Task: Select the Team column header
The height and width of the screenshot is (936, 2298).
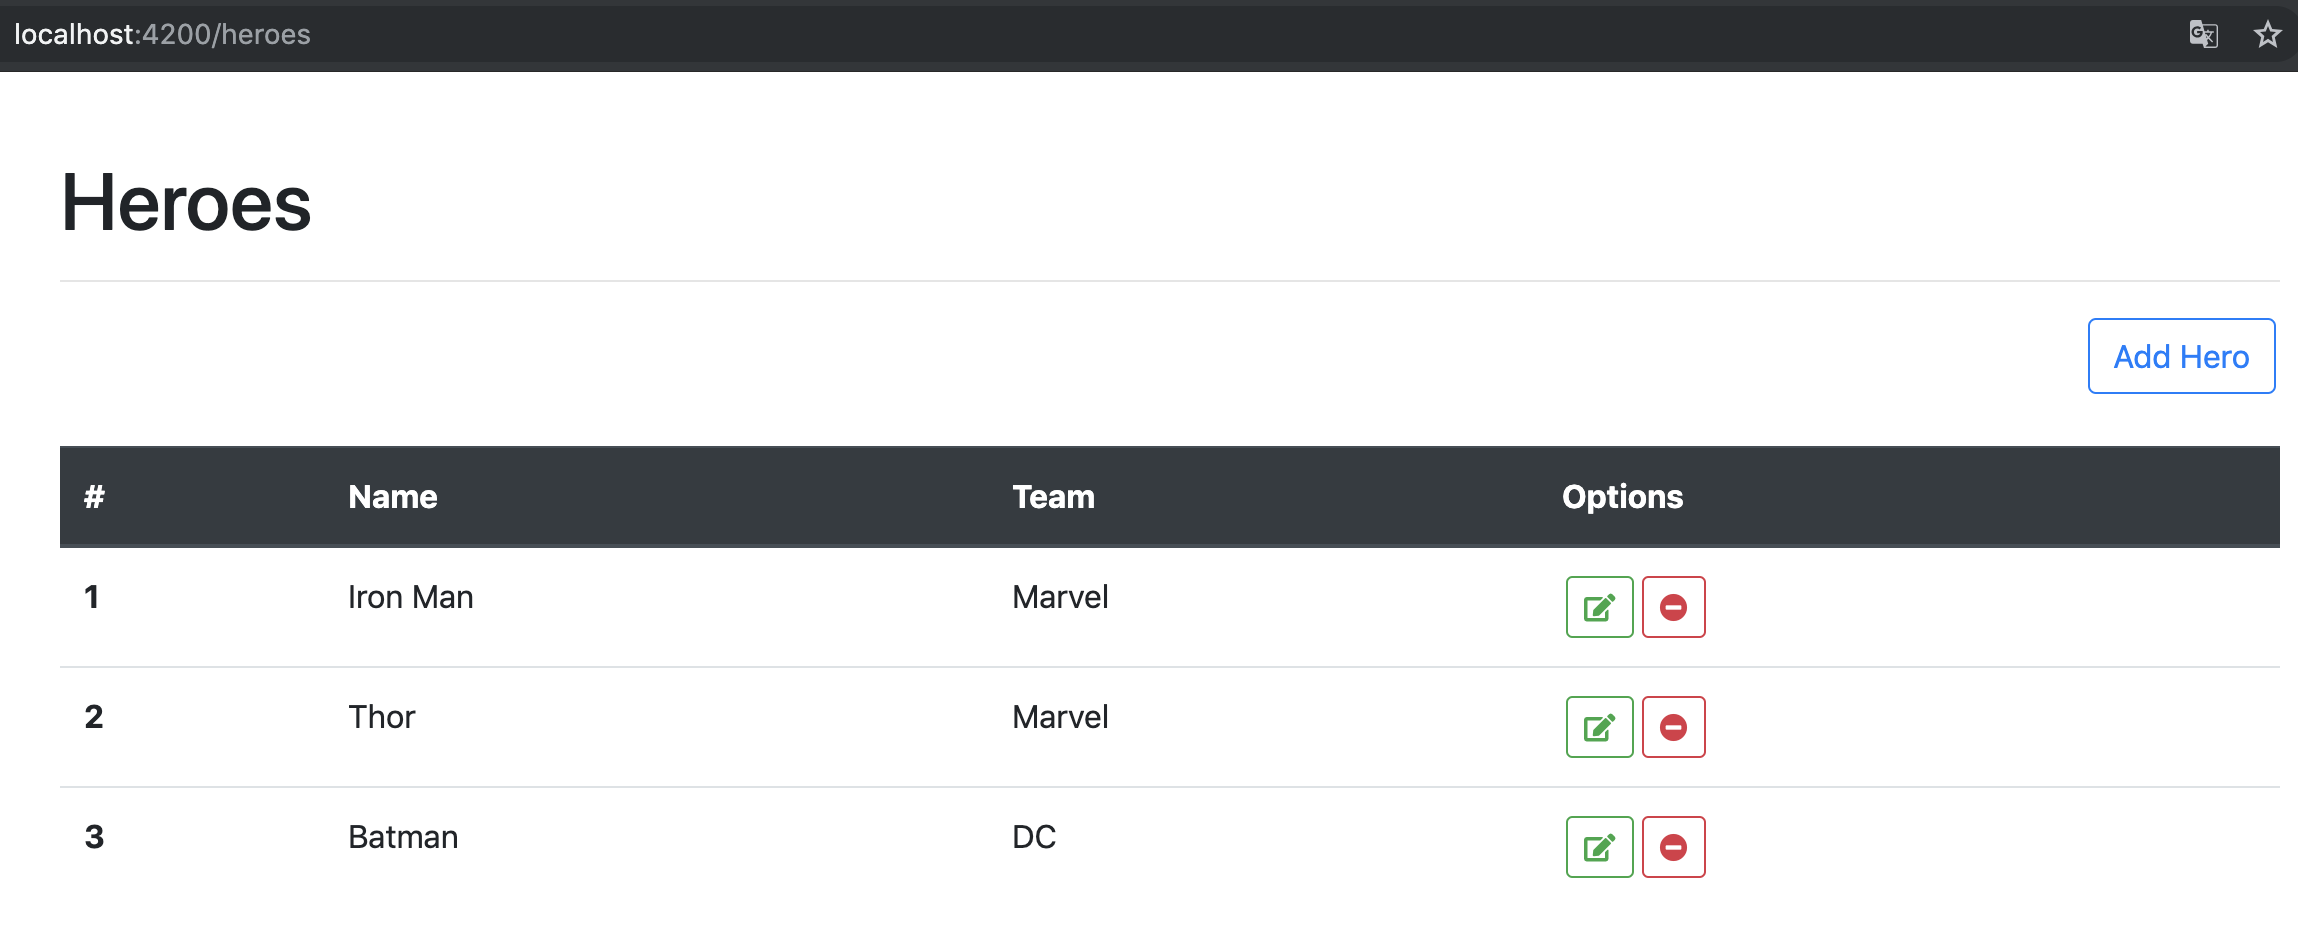Action: [x=1053, y=497]
